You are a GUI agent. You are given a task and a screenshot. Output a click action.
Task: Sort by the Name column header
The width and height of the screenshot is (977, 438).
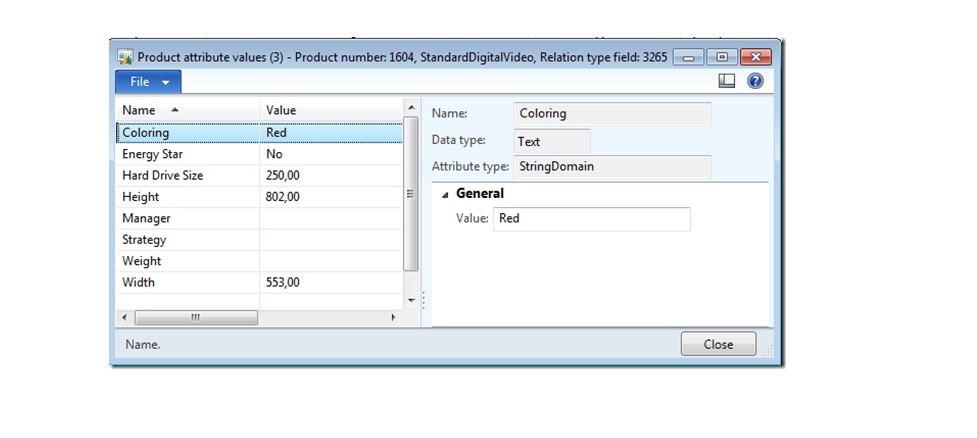[188, 110]
